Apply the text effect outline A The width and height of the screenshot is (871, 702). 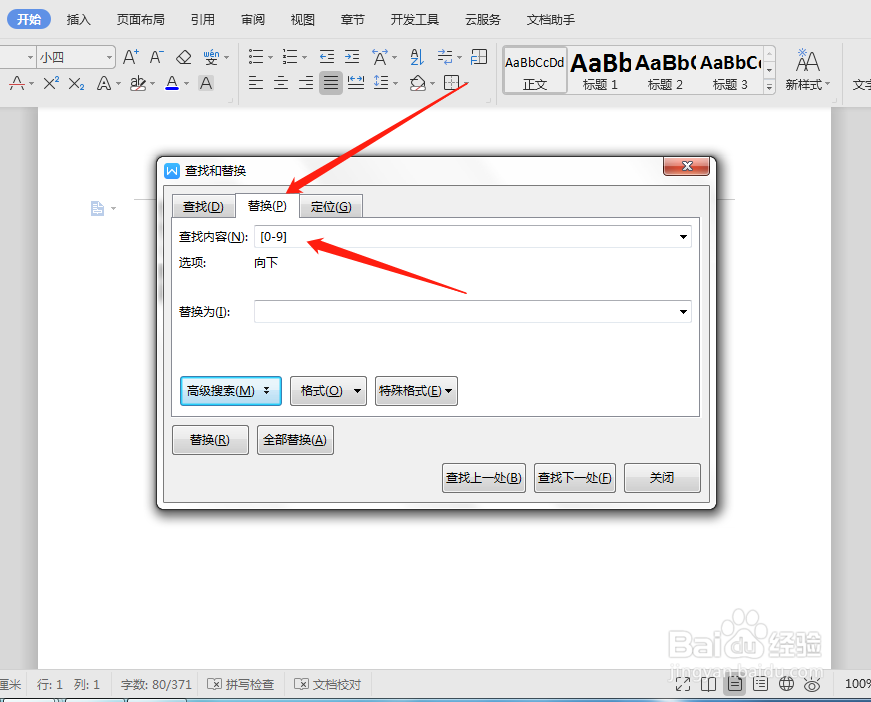click(103, 83)
